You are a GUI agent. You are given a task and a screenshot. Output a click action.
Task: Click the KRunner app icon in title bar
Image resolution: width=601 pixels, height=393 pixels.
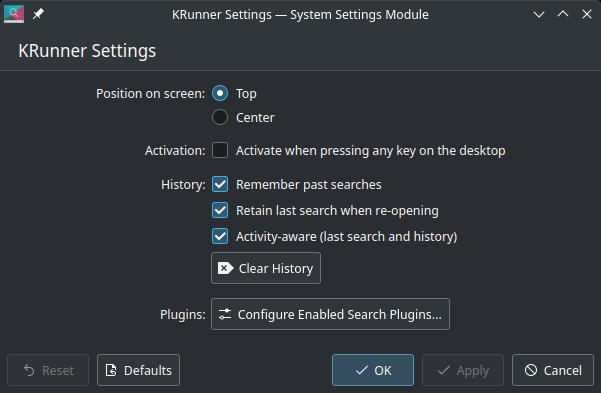[x=14, y=14]
